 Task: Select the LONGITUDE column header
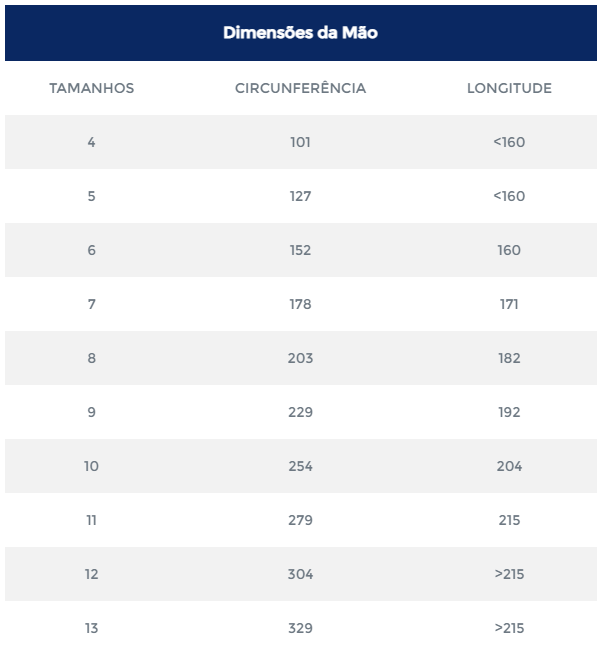pyautogui.click(x=509, y=88)
